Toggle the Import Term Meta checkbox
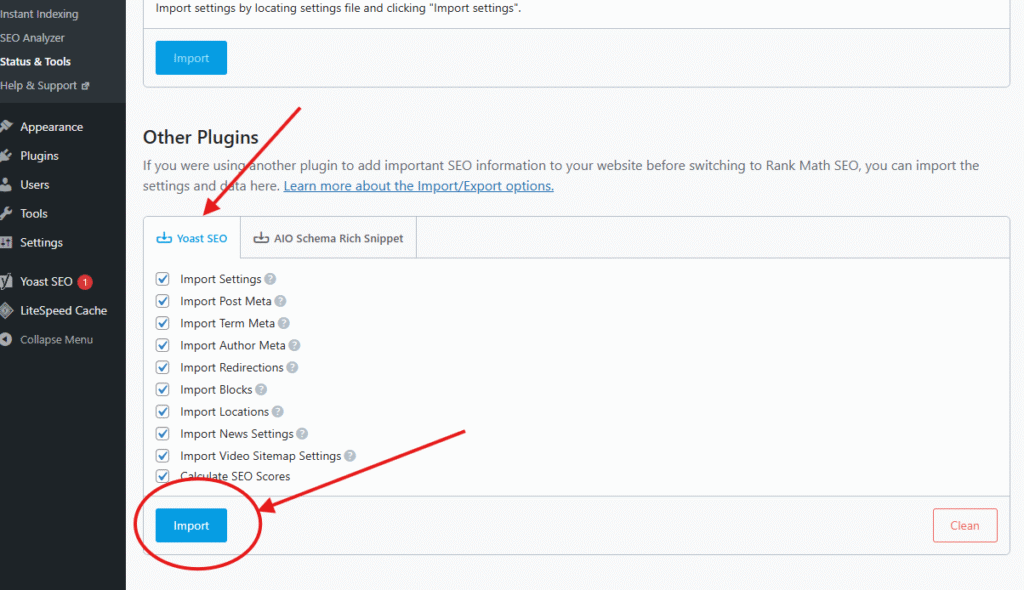 tap(163, 323)
